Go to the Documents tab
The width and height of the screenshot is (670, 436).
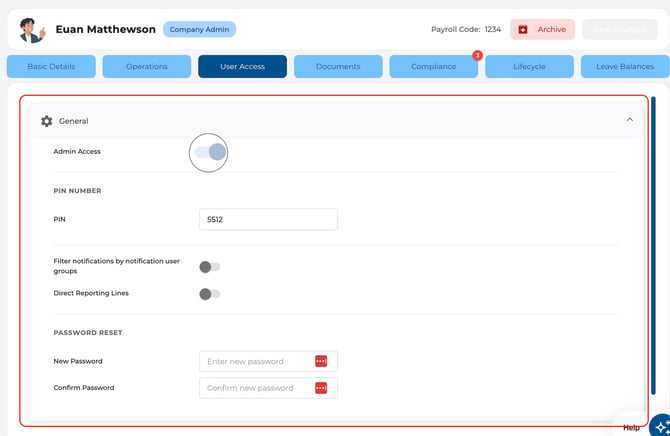click(338, 66)
